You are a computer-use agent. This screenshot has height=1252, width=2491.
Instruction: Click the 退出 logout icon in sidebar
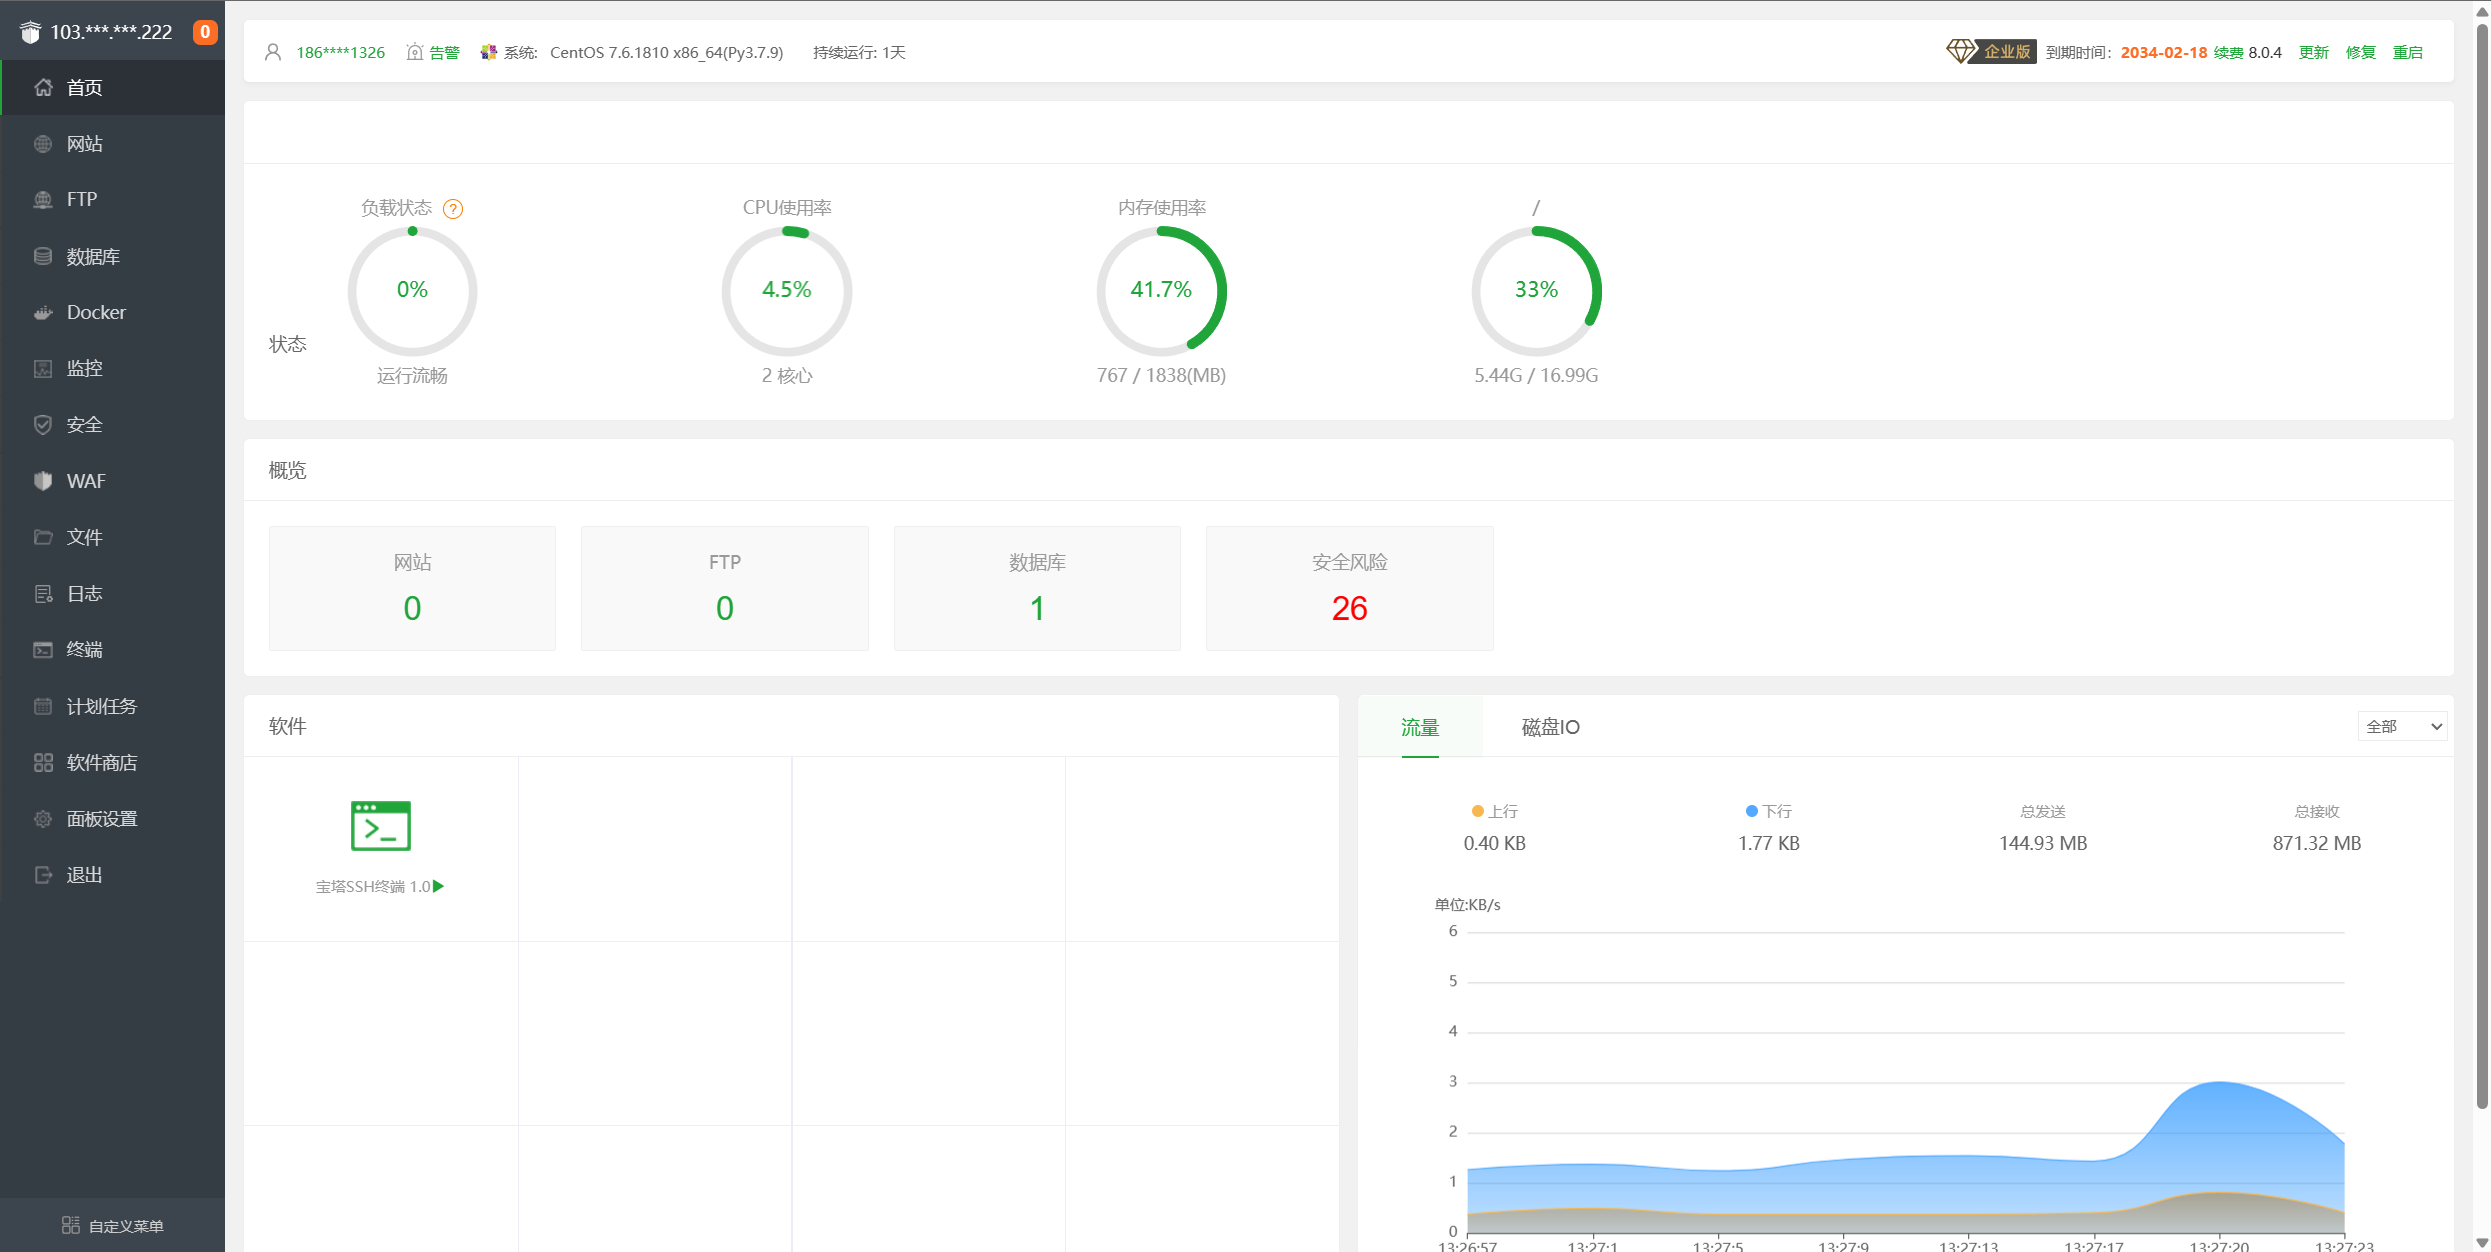[43, 875]
